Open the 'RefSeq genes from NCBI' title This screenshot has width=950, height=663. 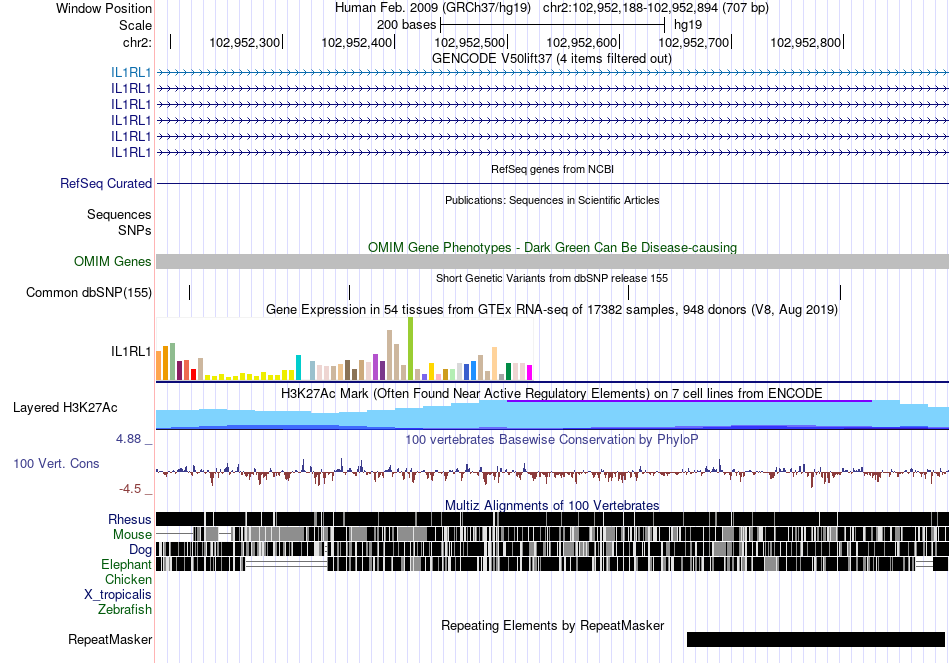[x=552, y=169]
